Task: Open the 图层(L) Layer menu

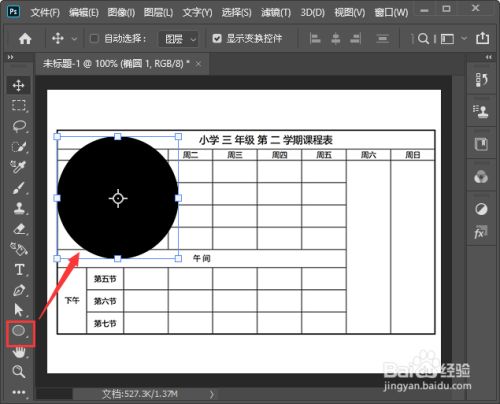Action: 158,13
